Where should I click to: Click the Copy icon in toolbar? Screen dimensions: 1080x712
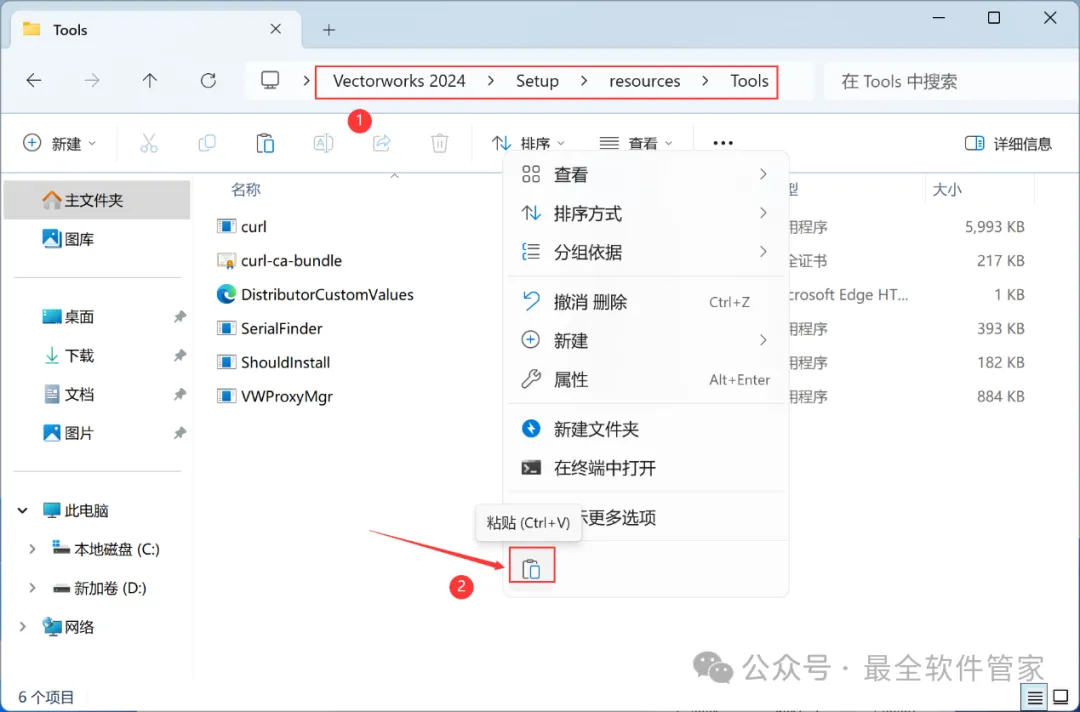207,143
